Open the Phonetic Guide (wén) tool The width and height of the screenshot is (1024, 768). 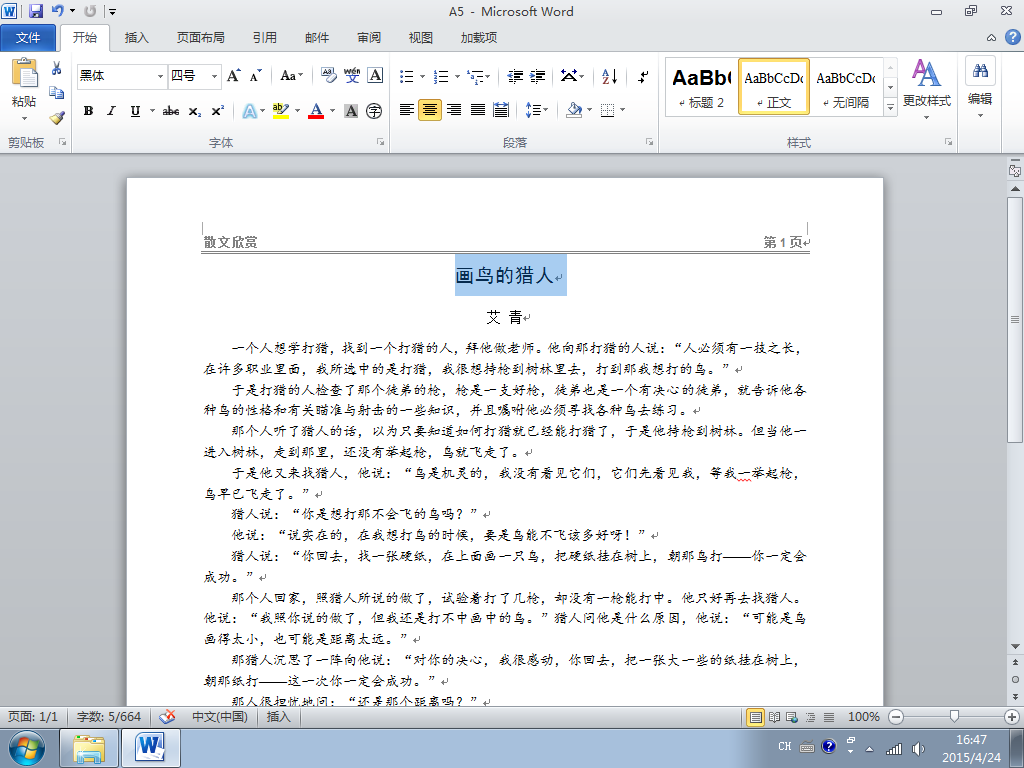(352, 76)
